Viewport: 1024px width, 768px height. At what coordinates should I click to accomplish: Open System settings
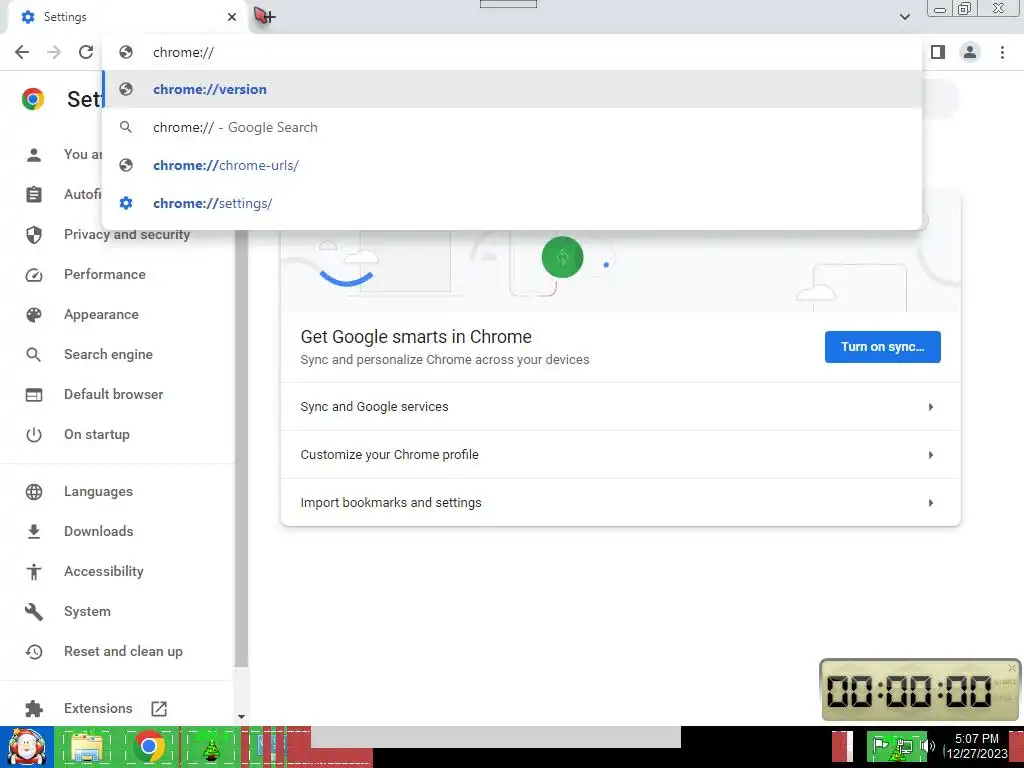[88, 611]
